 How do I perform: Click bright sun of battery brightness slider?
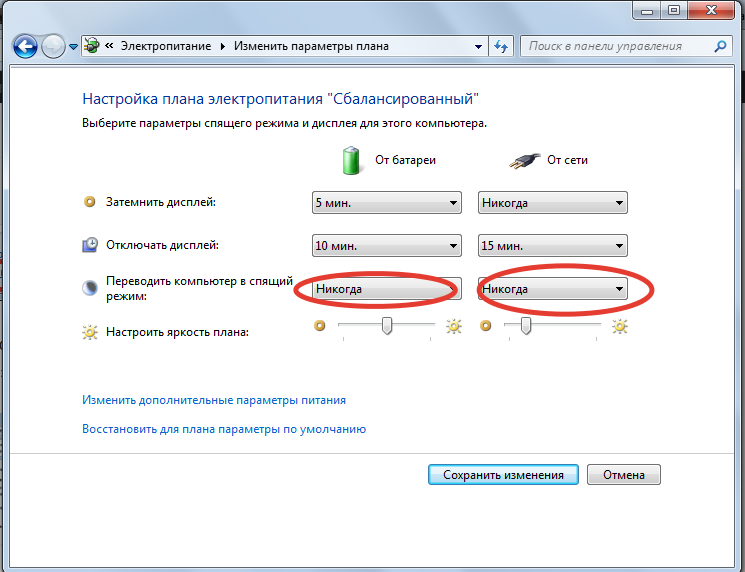(x=454, y=326)
